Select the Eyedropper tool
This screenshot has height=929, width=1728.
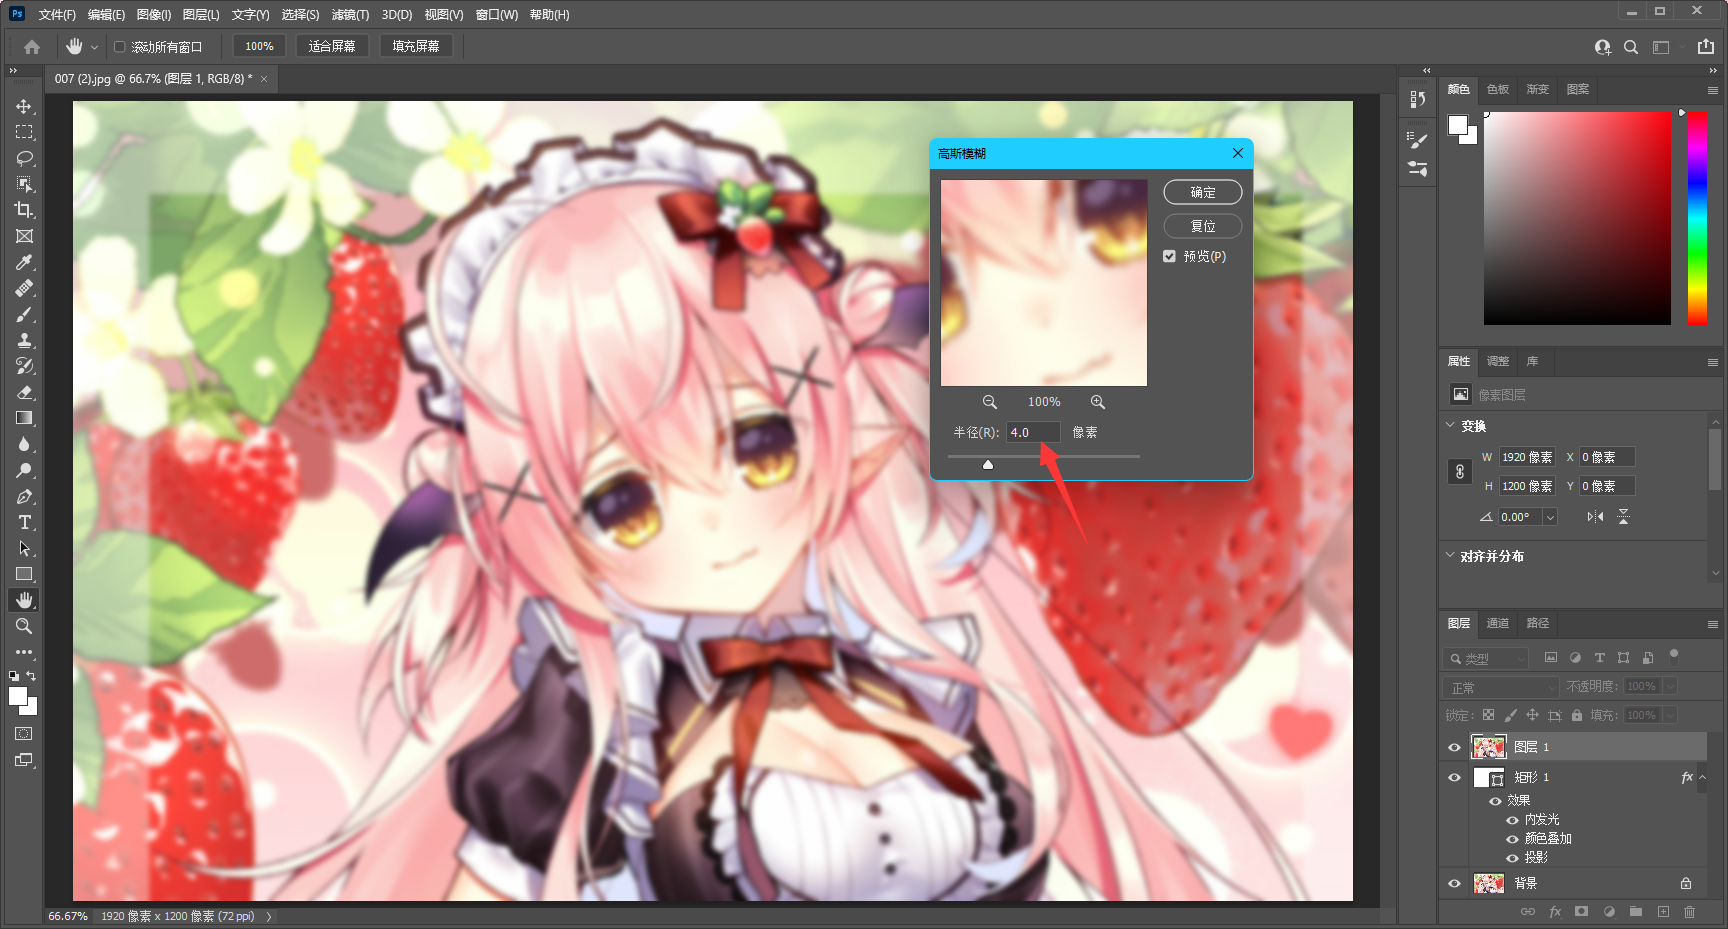point(24,262)
